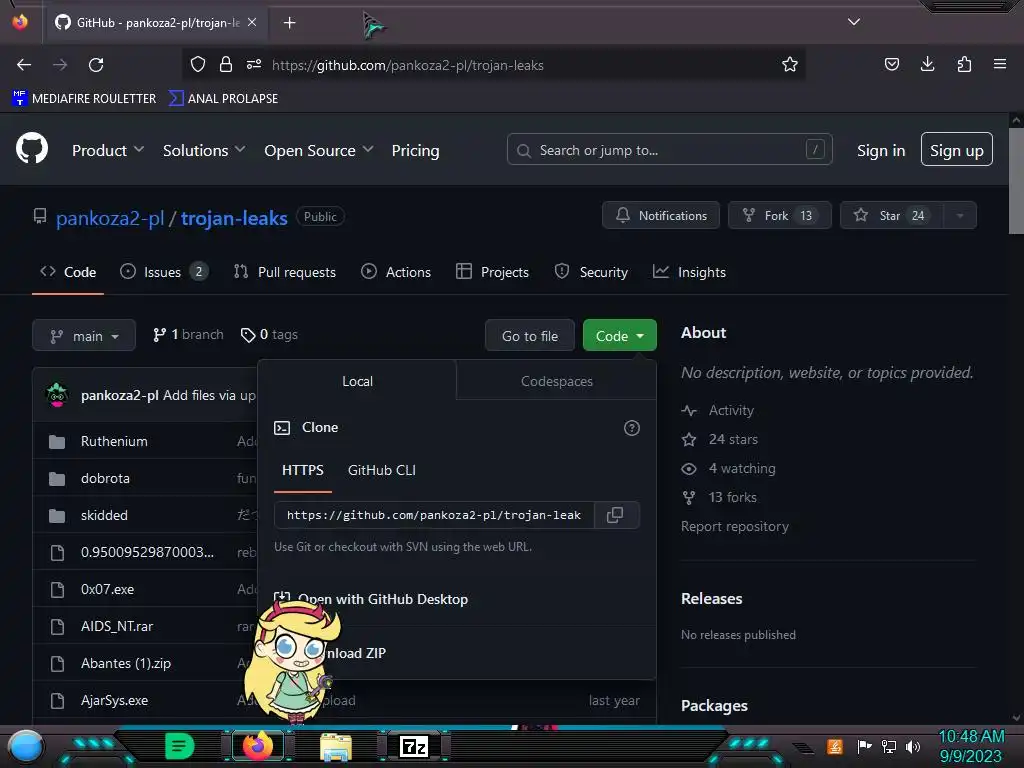This screenshot has width=1024, height=768.
Task: Open the Firefox downloads icon
Action: click(927, 64)
